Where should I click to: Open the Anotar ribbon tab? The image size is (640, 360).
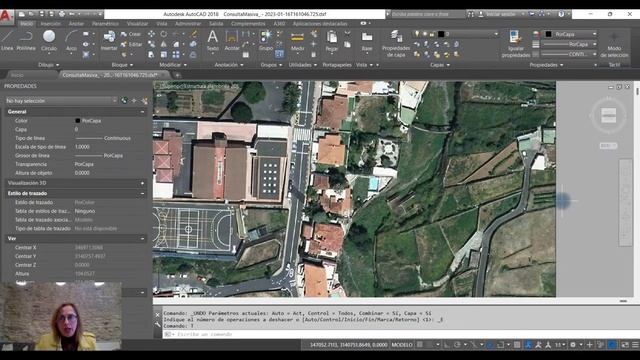[x=76, y=24]
